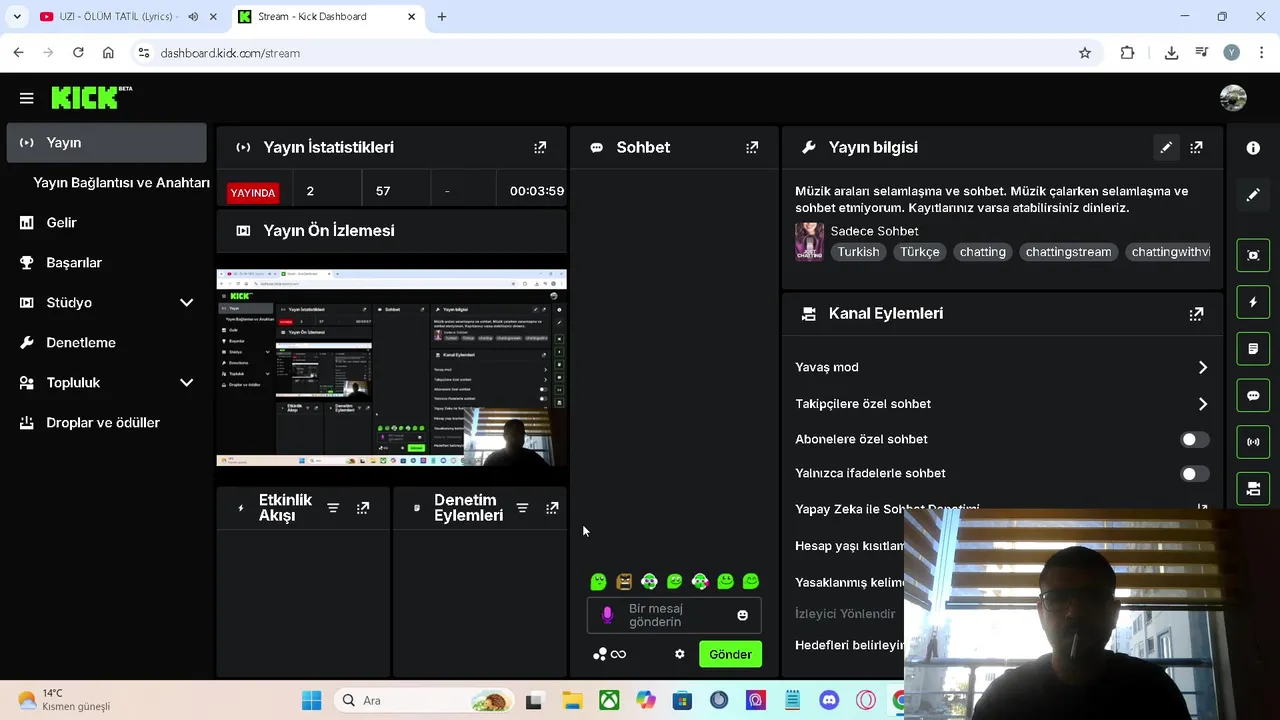This screenshot has width=1280, height=720.
Task: Expand the Topluluk menu chevron
Action: coord(186,383)
